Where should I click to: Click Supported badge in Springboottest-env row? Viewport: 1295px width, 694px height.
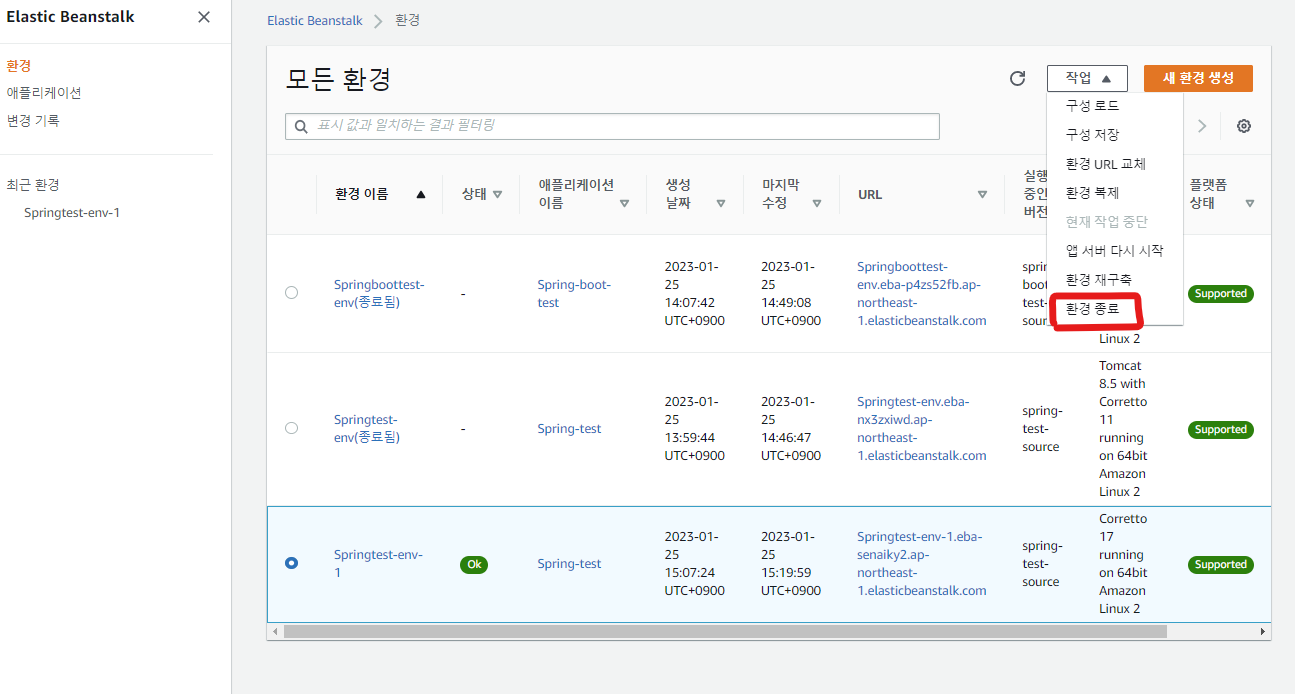coord(1220,294)
